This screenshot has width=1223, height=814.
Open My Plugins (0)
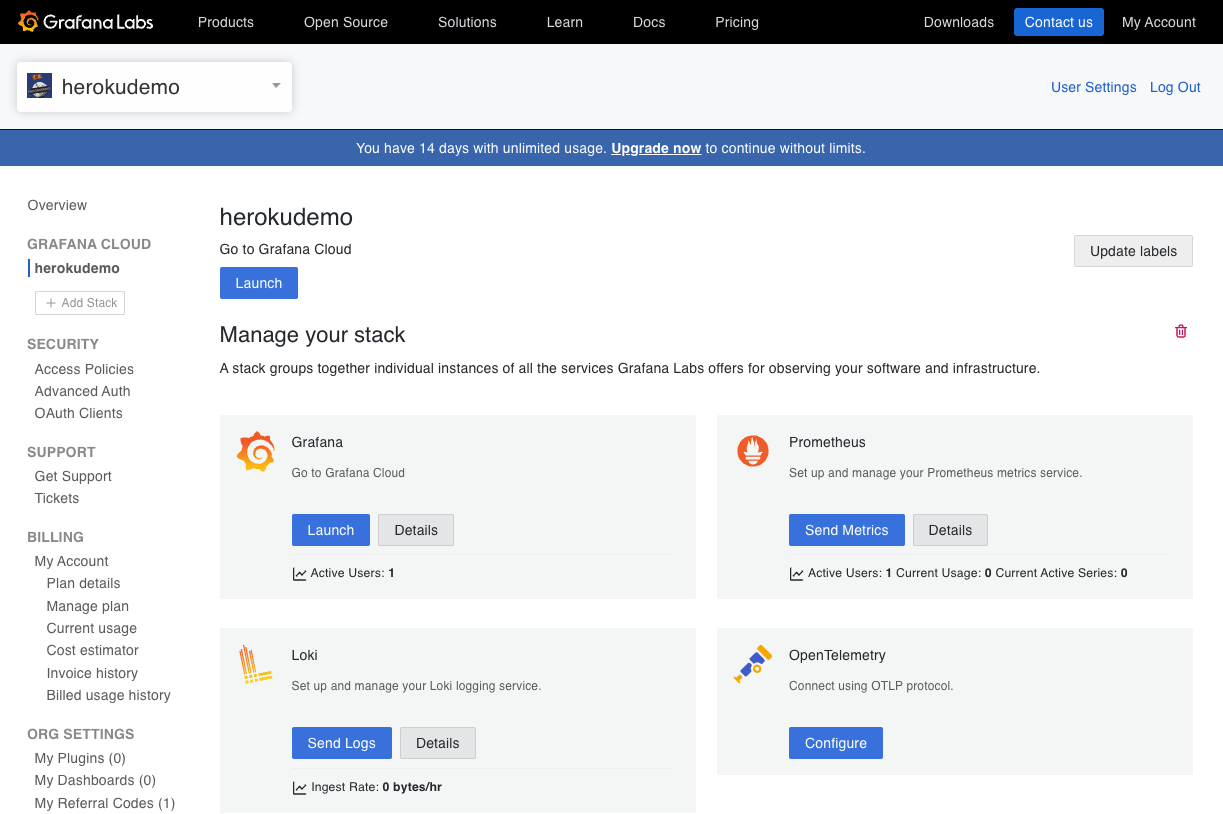coord(80,758)
